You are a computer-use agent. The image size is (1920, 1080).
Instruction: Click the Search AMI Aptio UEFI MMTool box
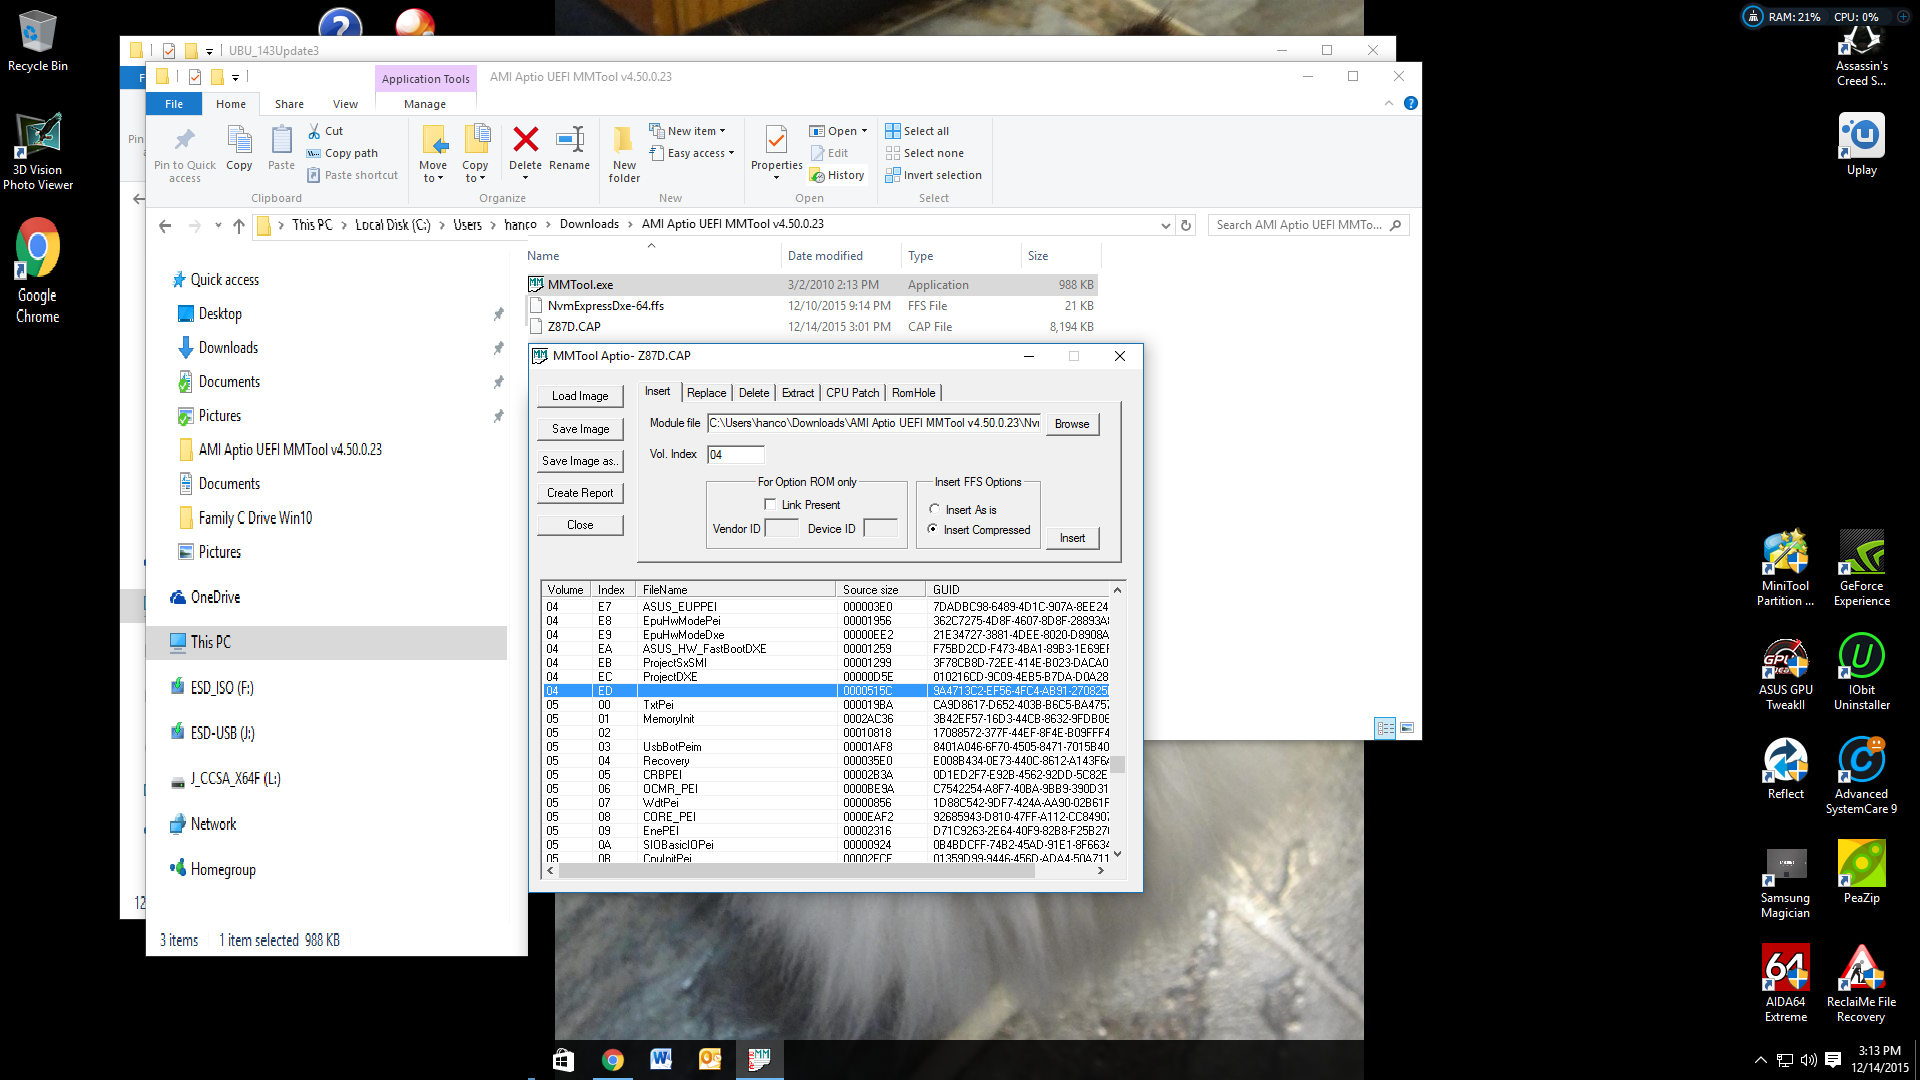pyautogui.click(x=1308, y=225)
